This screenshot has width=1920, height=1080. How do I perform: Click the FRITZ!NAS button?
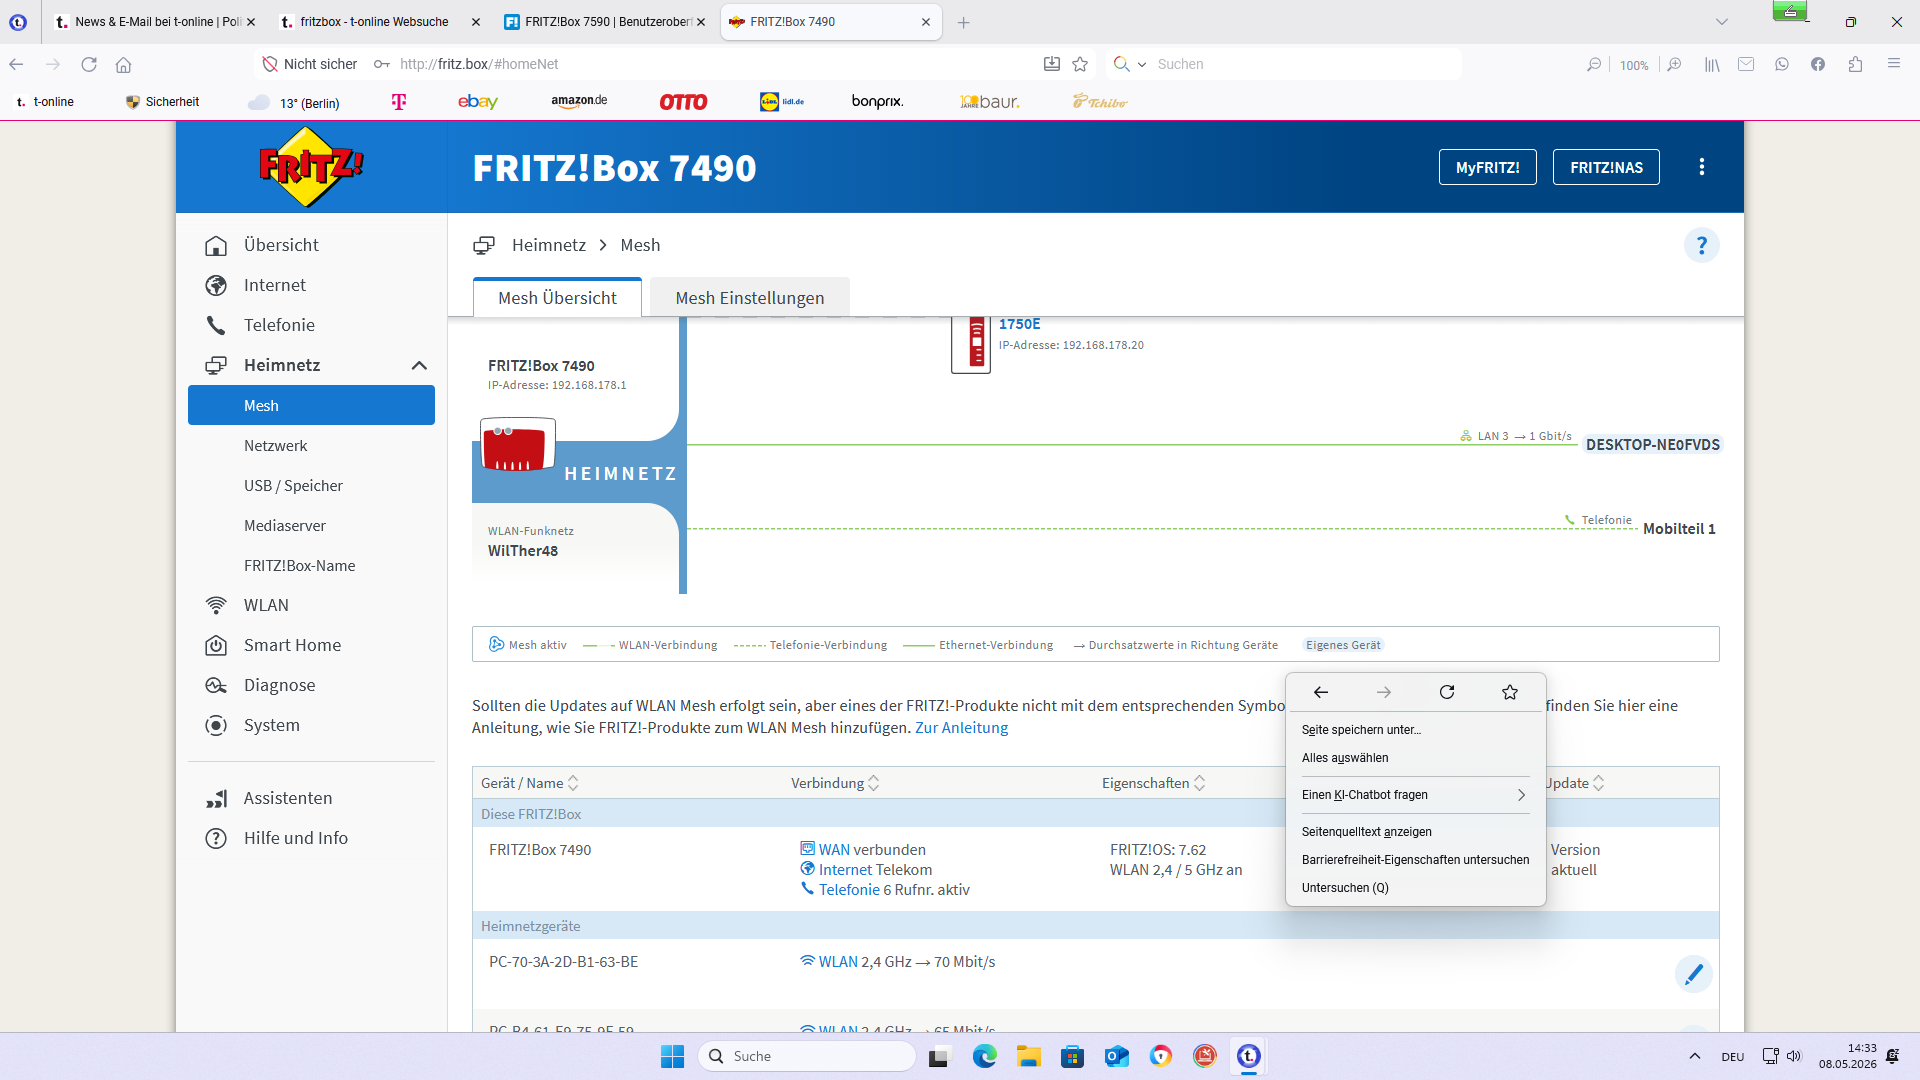point(1606,167)
